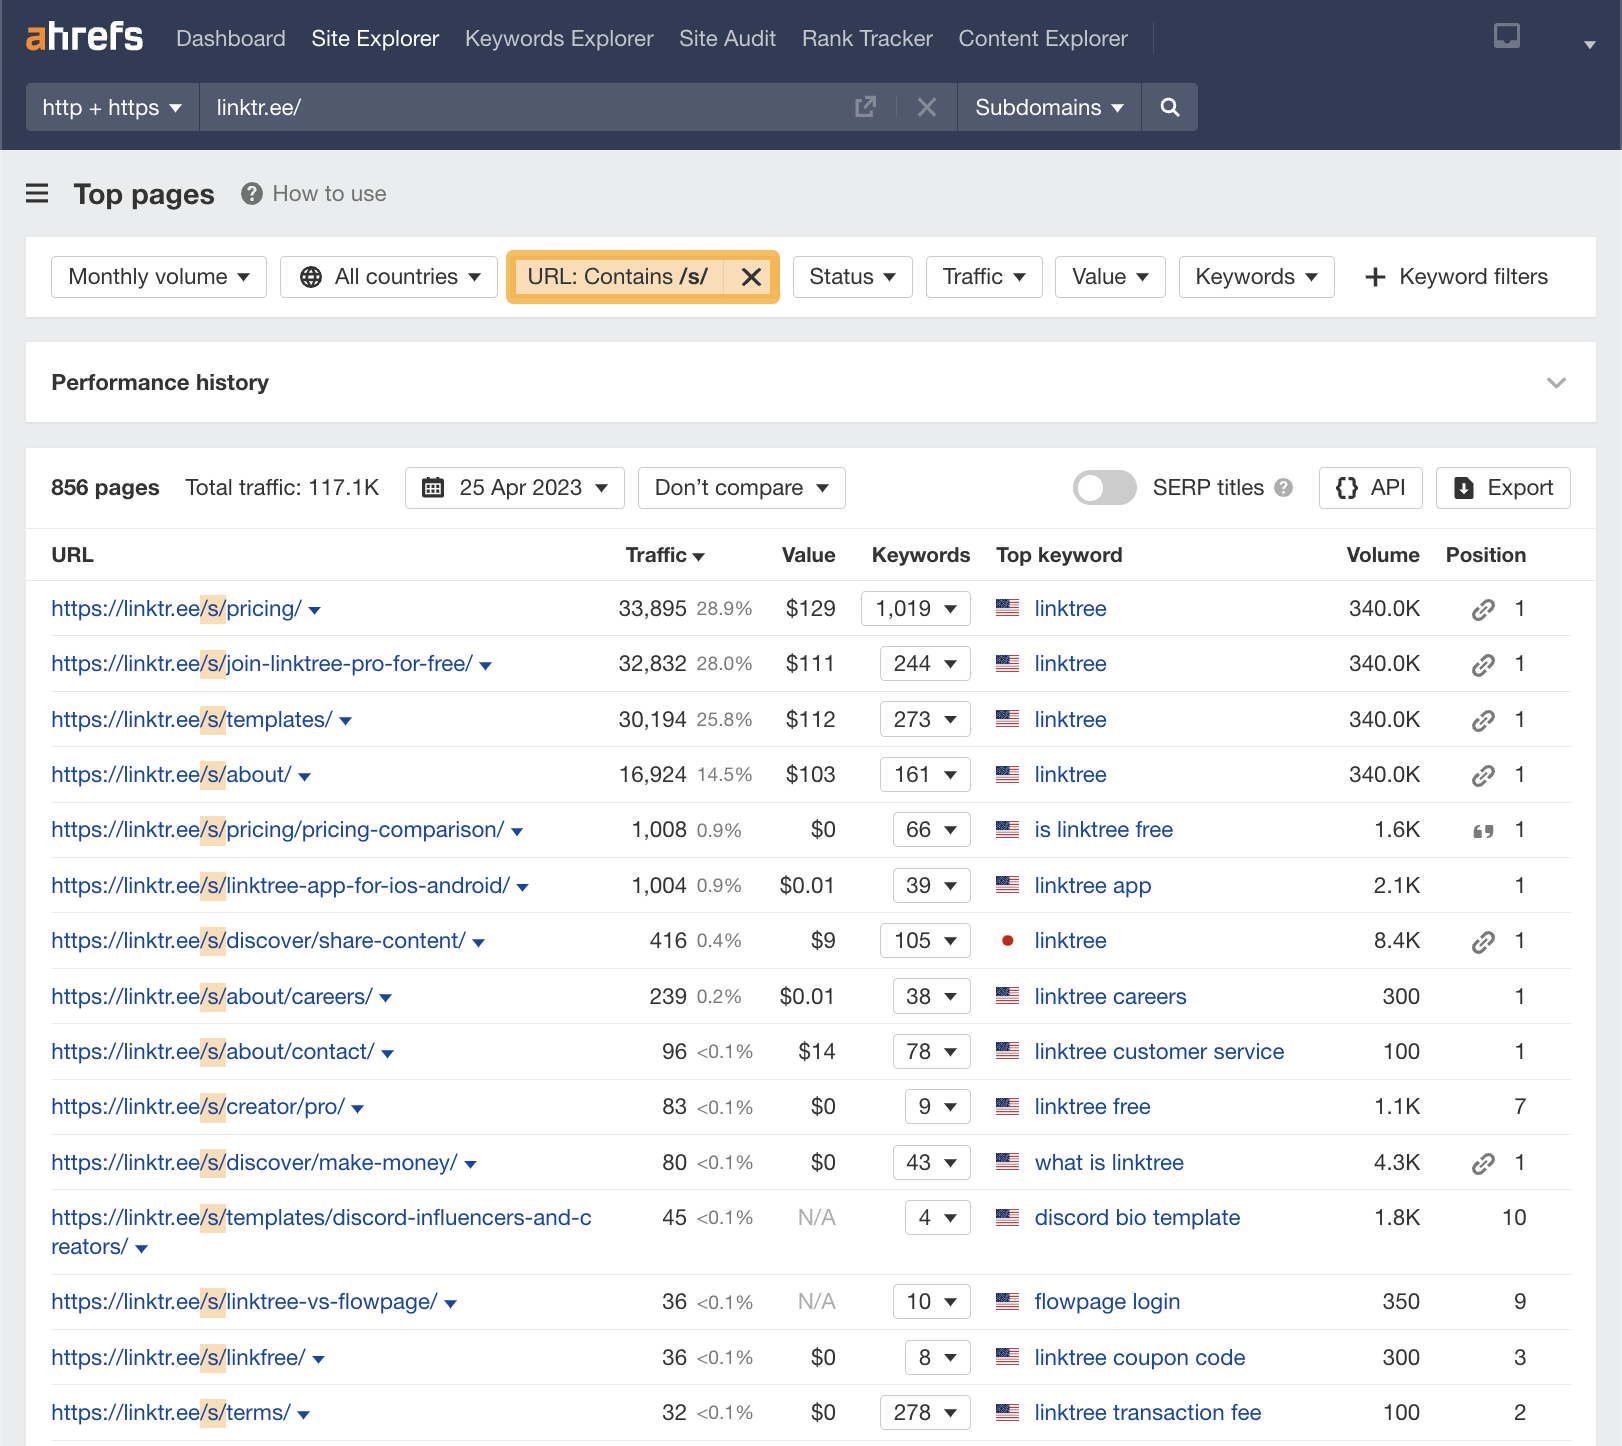Click the search magnifying glass icon
The image size is (1622, 1446).
click(1169, 107)
